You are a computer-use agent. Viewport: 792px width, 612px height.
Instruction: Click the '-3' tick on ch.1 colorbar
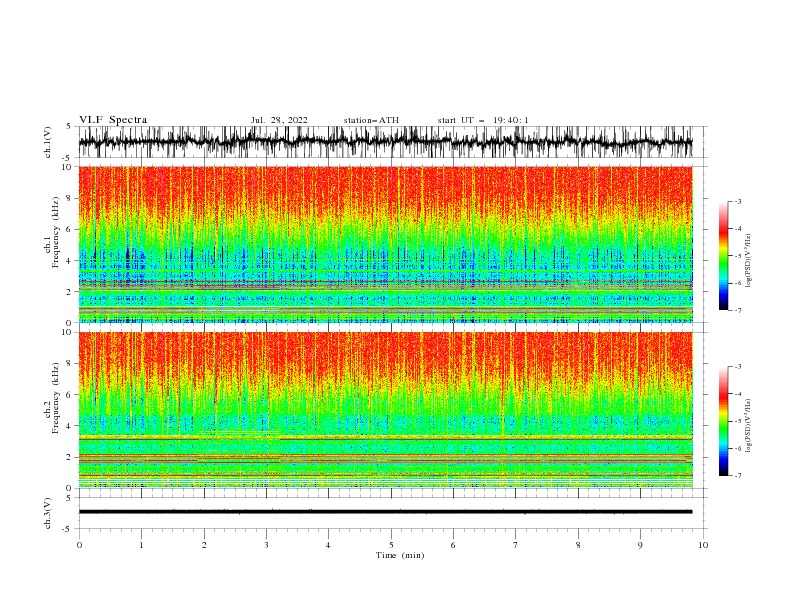point(738,201)
